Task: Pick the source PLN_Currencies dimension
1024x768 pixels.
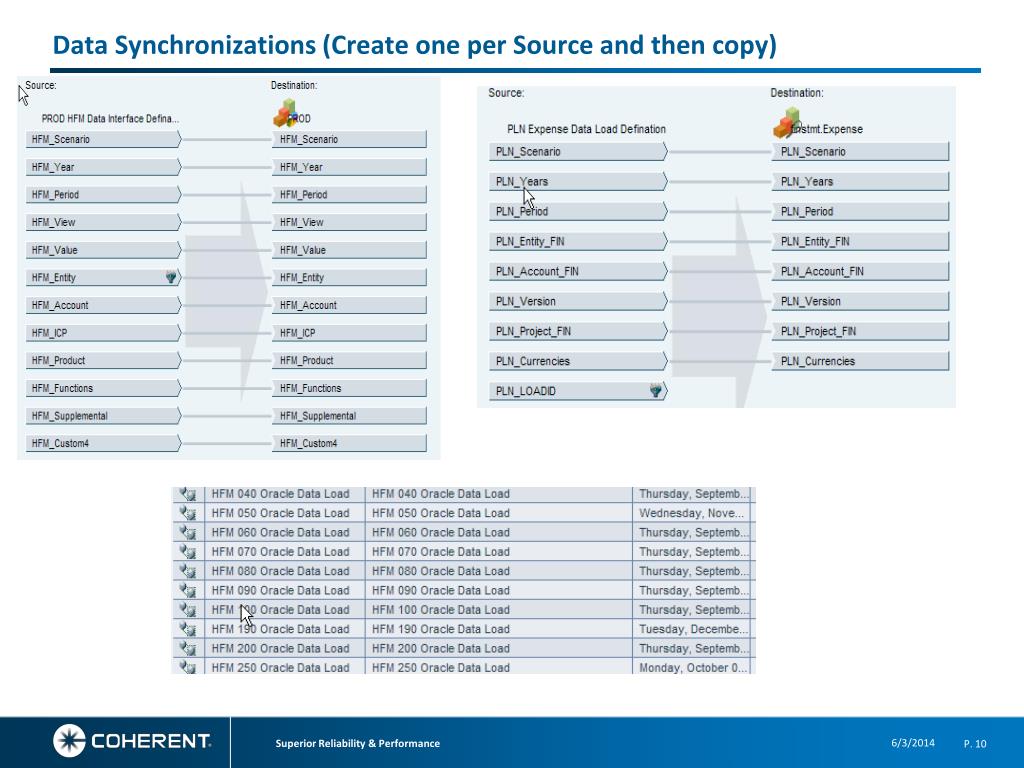Action: (x=578, y=361)
